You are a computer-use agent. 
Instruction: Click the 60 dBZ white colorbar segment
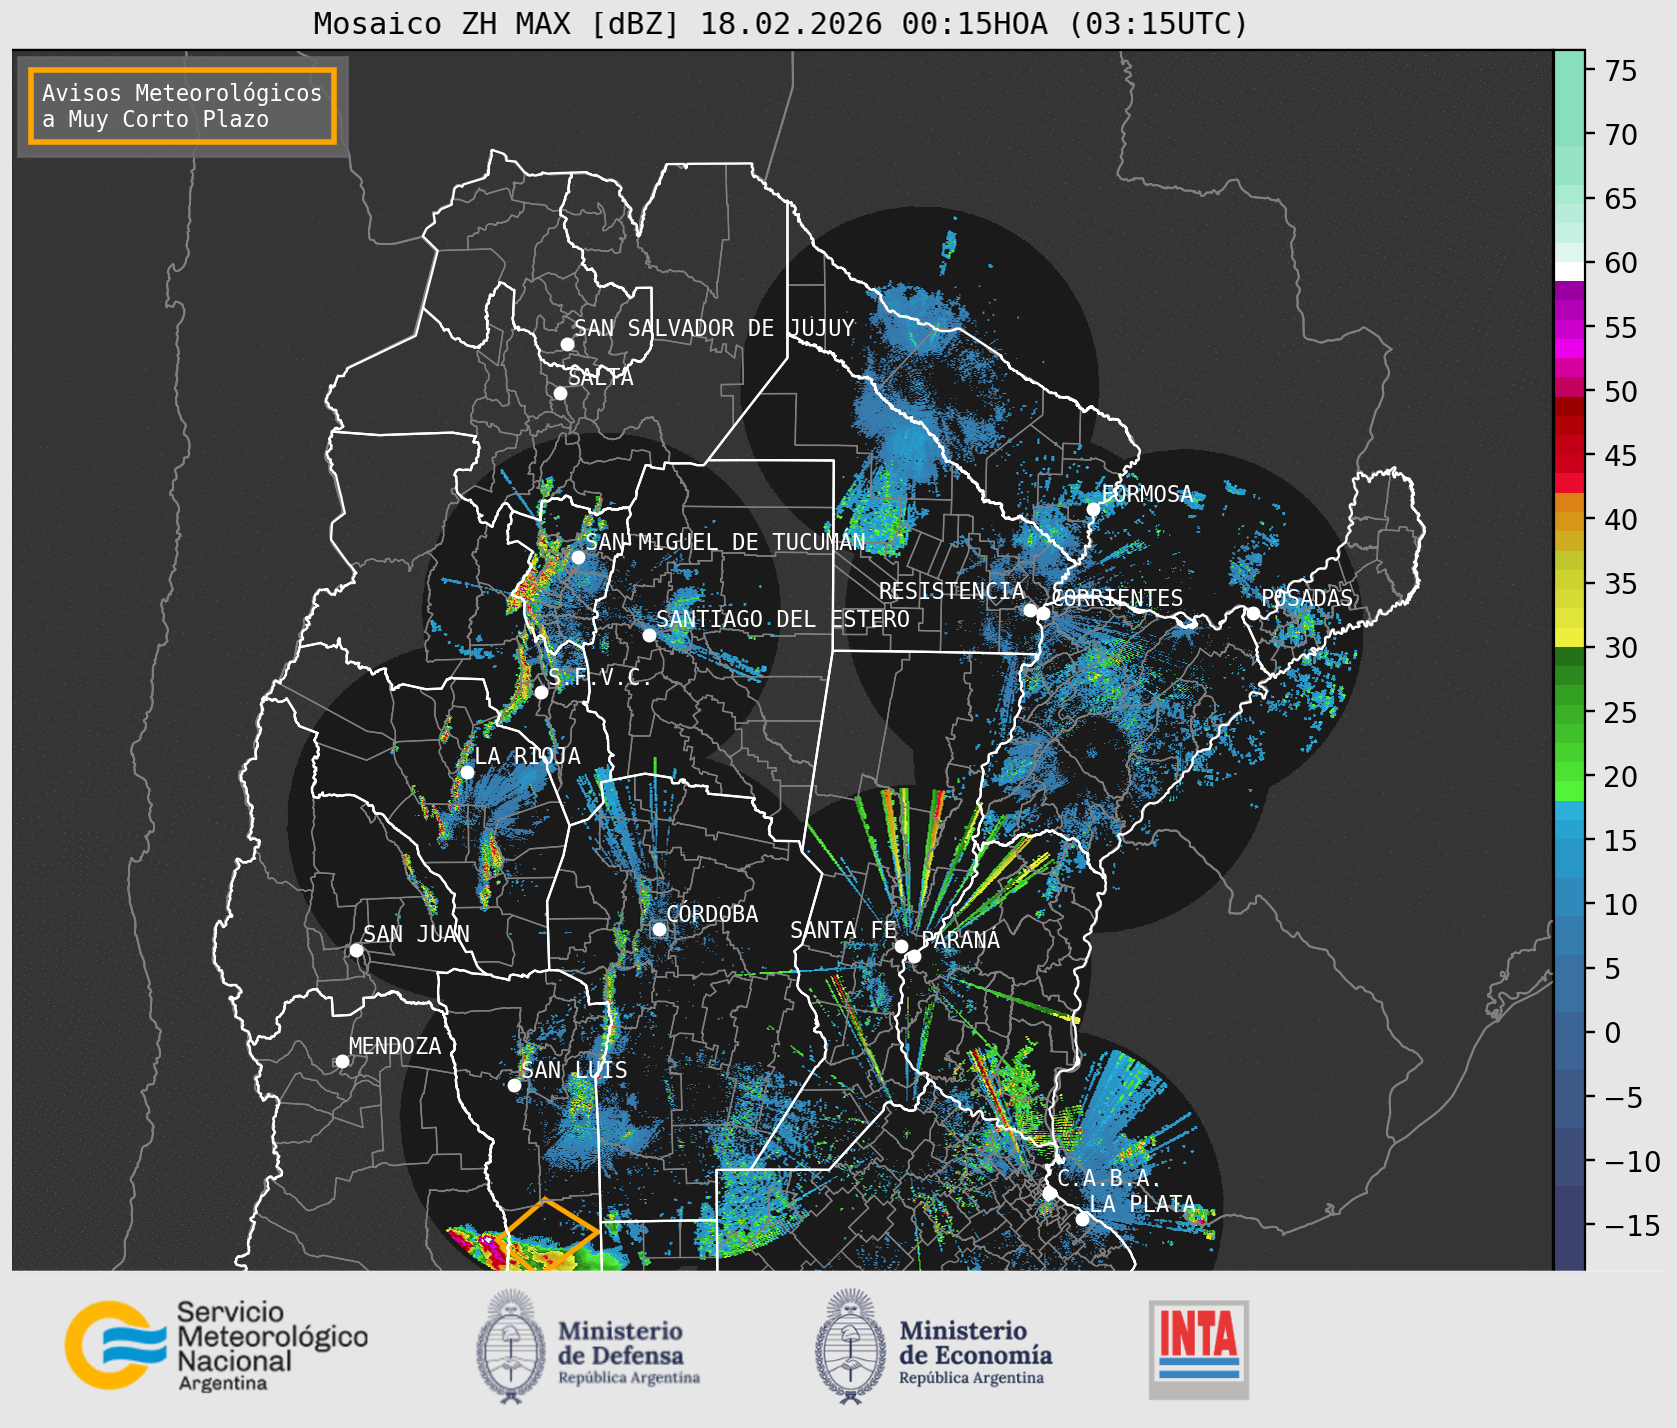pyautogui.click(x=1570, y=270)
